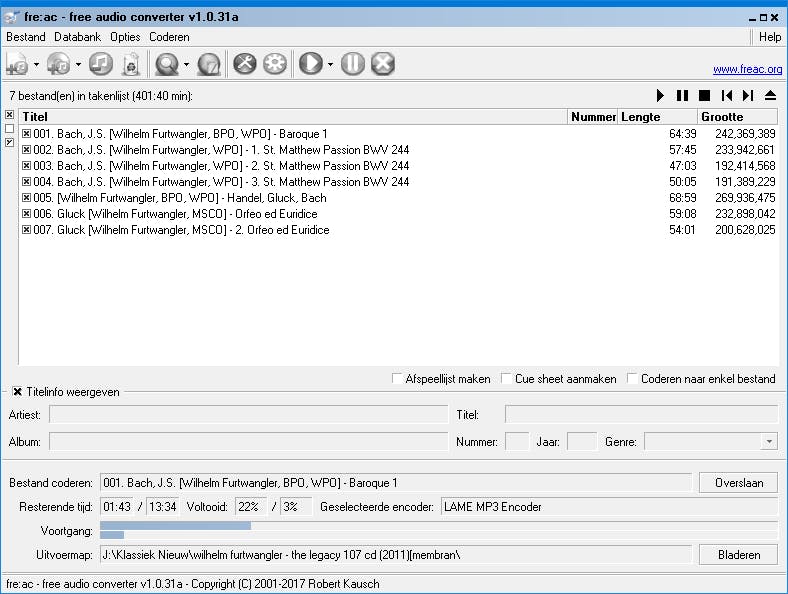Skip to the previous track in player
The height and width of the screenshot is (594, 788).
click(x=727, y=95)
